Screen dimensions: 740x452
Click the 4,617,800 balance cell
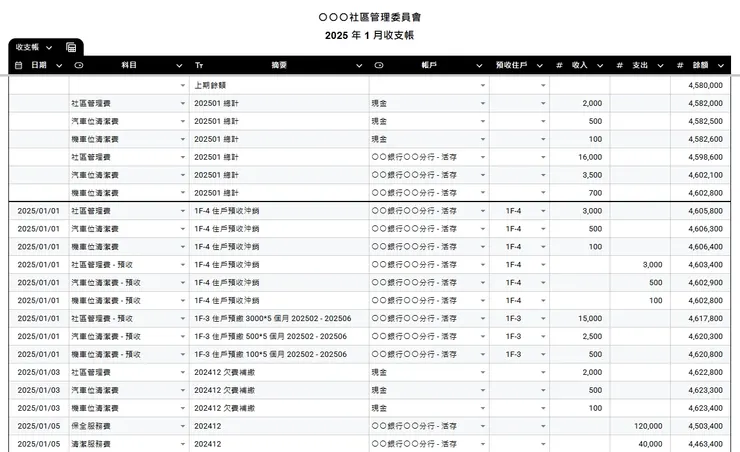pos(700,318)
